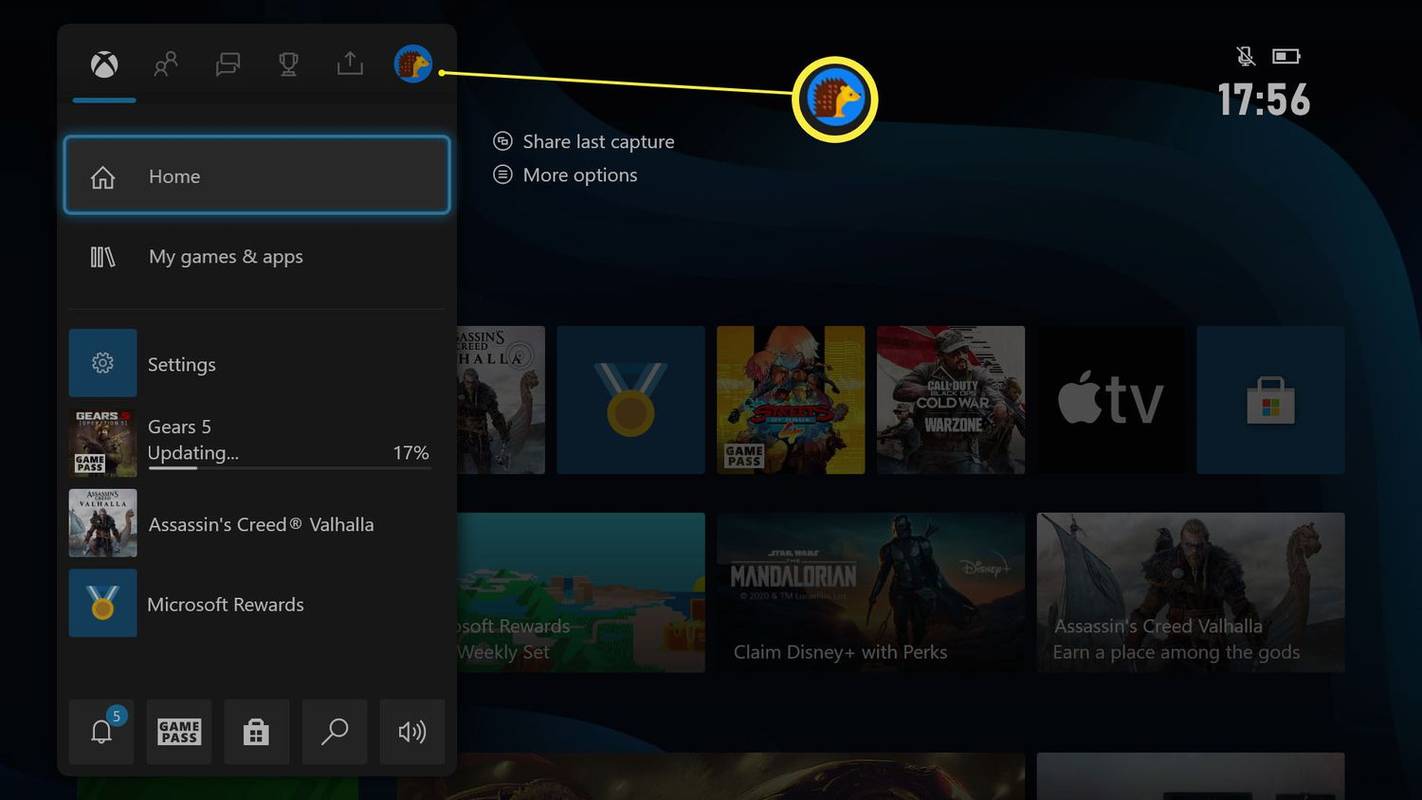Click the Microsoft Rewards medal icon in guide
This screenshot has width=1422, height=800.
click(103, 603)
